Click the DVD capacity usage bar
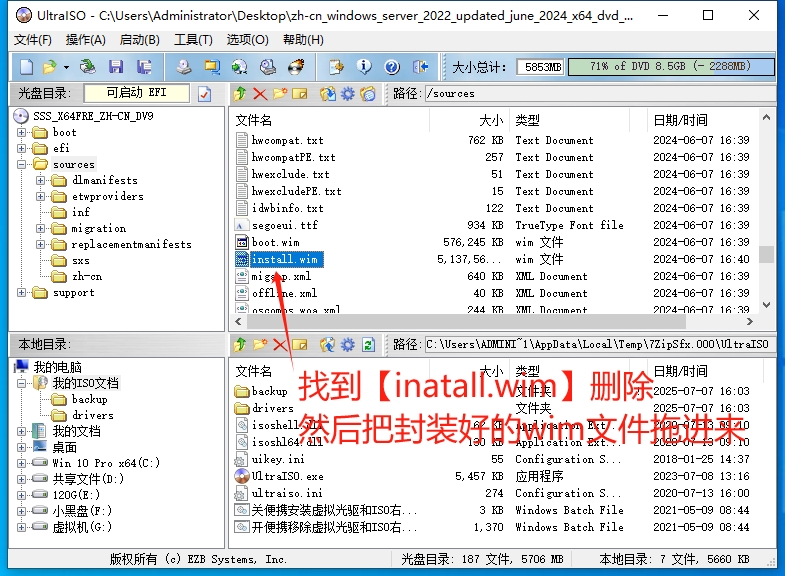 tap(670, 67)
